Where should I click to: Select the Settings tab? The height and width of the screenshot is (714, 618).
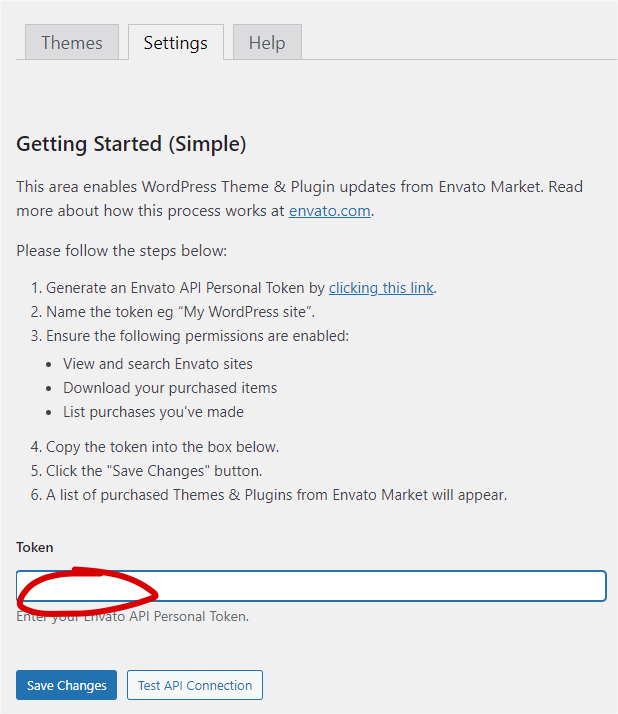click(175, 43)
